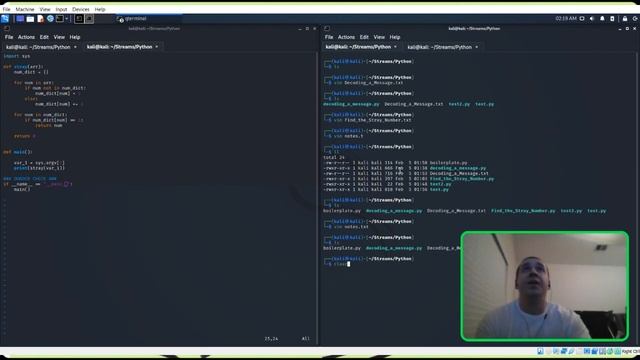Click 'vim Decoding_a_Message.txt' command line

(368, 82)
